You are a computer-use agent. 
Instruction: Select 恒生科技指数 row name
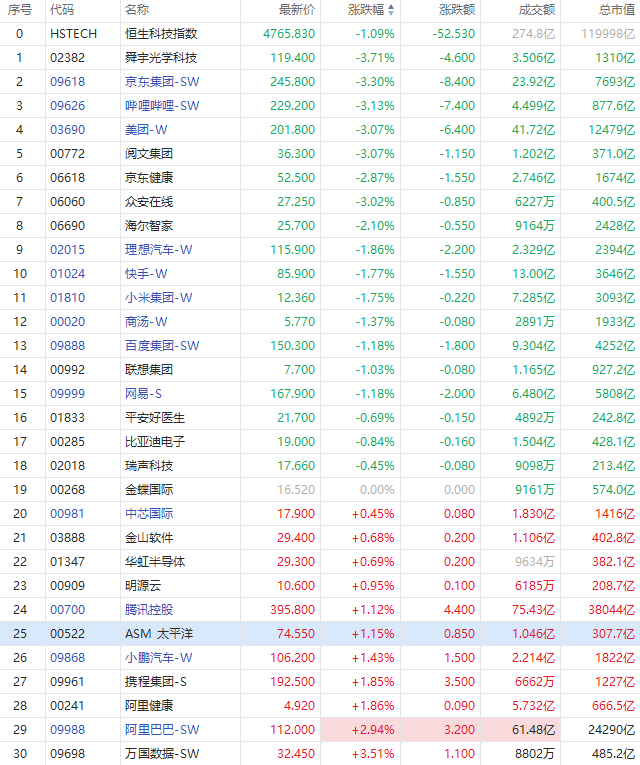click(161, 34)
